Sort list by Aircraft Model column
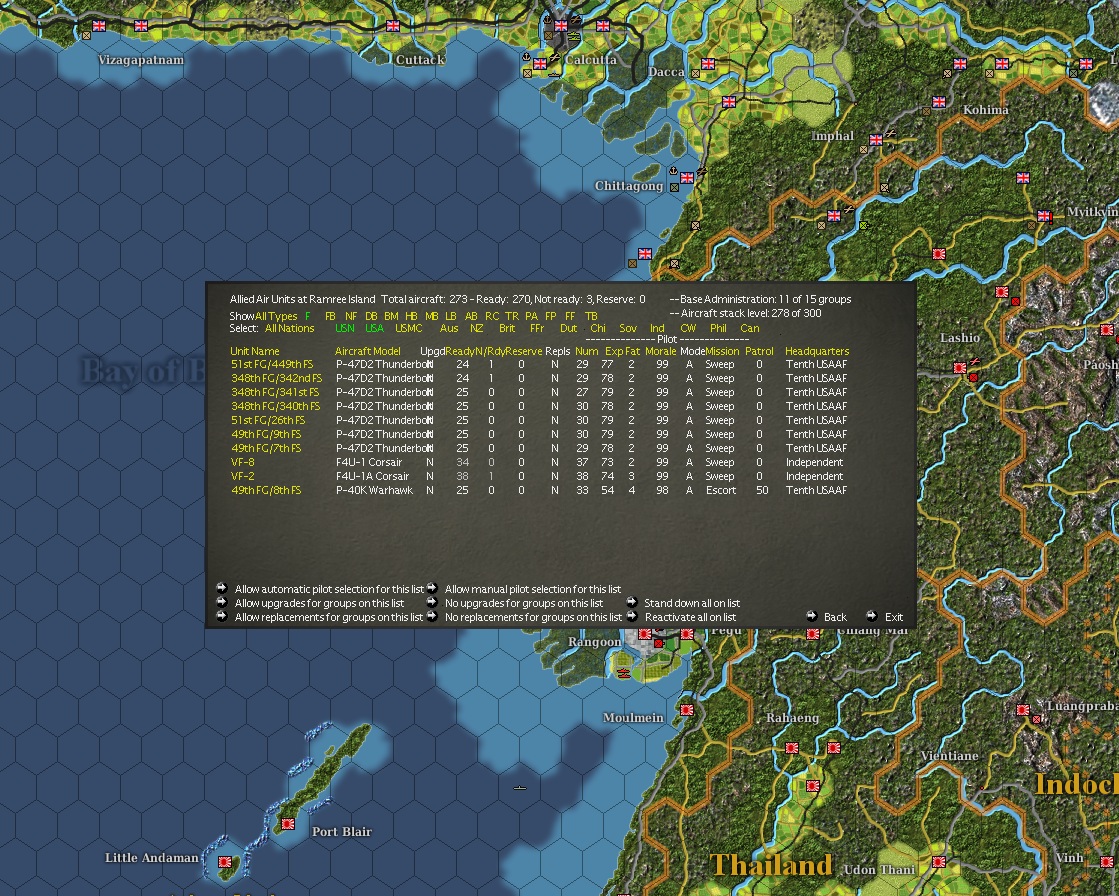This screenshot has height=896, width=1119. pos(368,351)
